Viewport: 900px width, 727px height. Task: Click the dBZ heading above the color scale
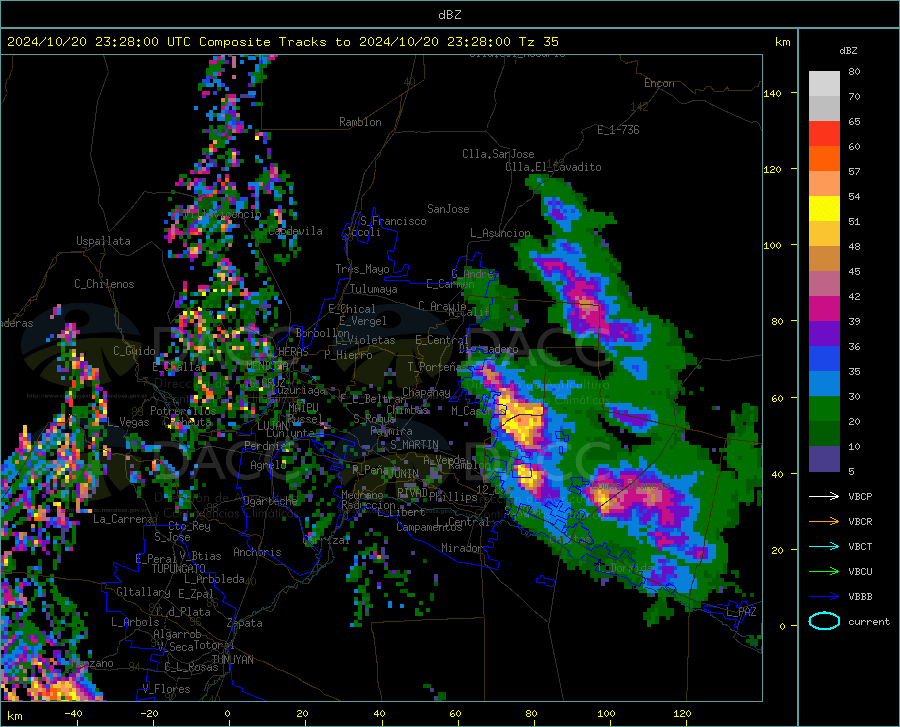tap(848, 50)
